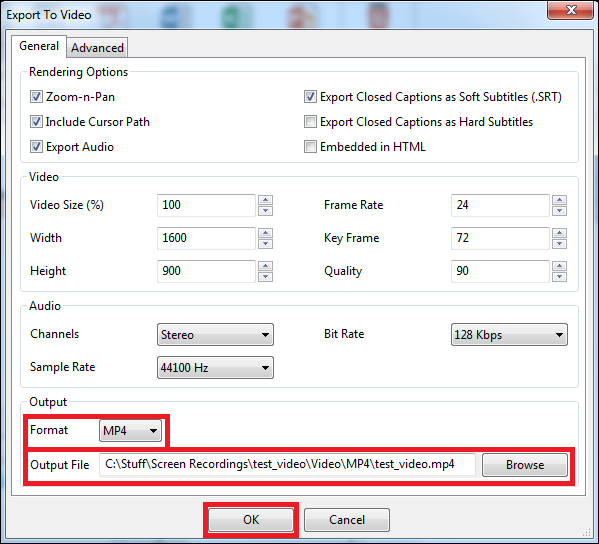The height and width of the screenshot is (544, 599).
Task: Open the Format MP4 dropdown
Action: tap(130, 431)
